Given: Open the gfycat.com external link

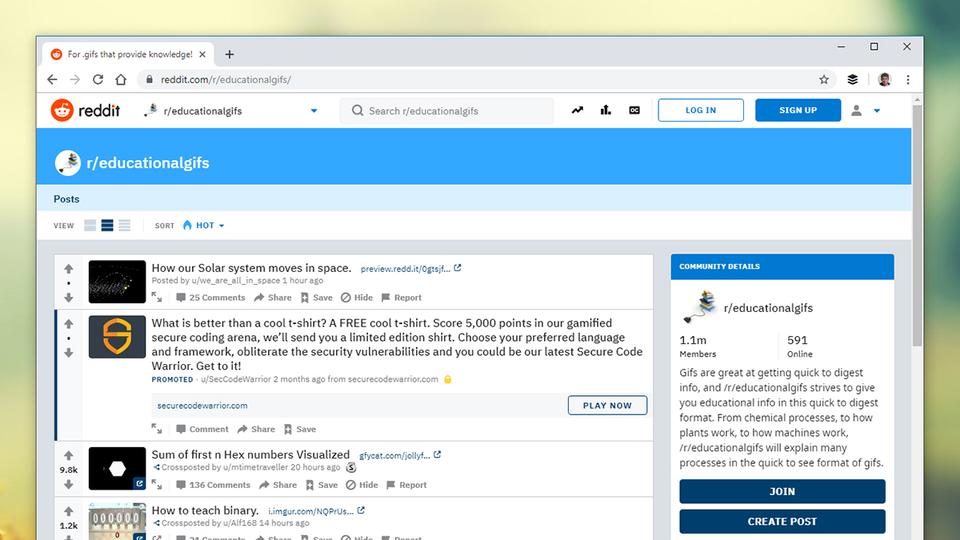Looking at the screenshot, I should (x=400, y=456).
